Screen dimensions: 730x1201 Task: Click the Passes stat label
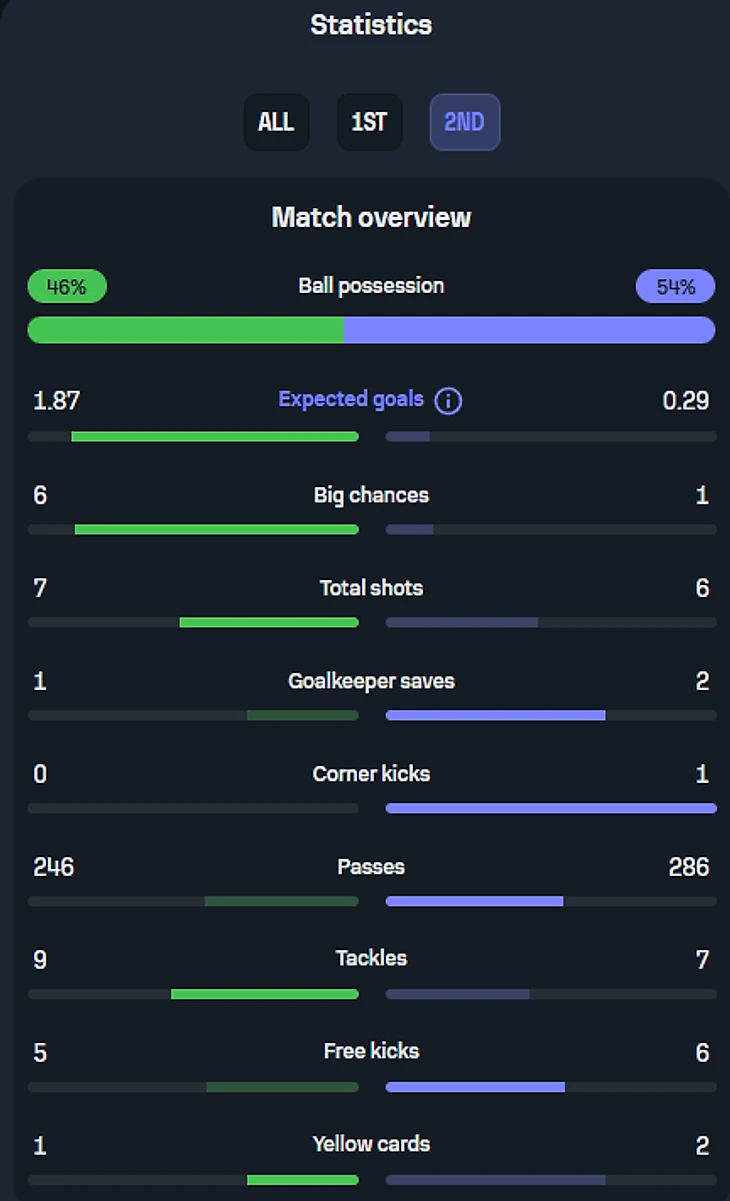pyautogui.click(x=371, y=867)
